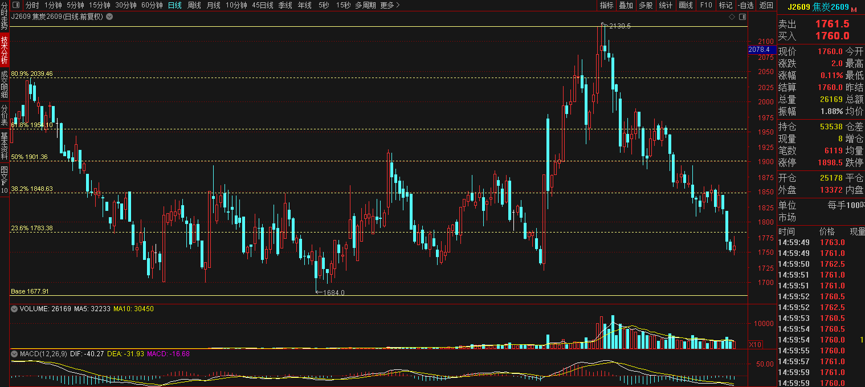Screen dimensions: 865x387
Task: Select the 1分钟 period tab
Action: (53, 5)
